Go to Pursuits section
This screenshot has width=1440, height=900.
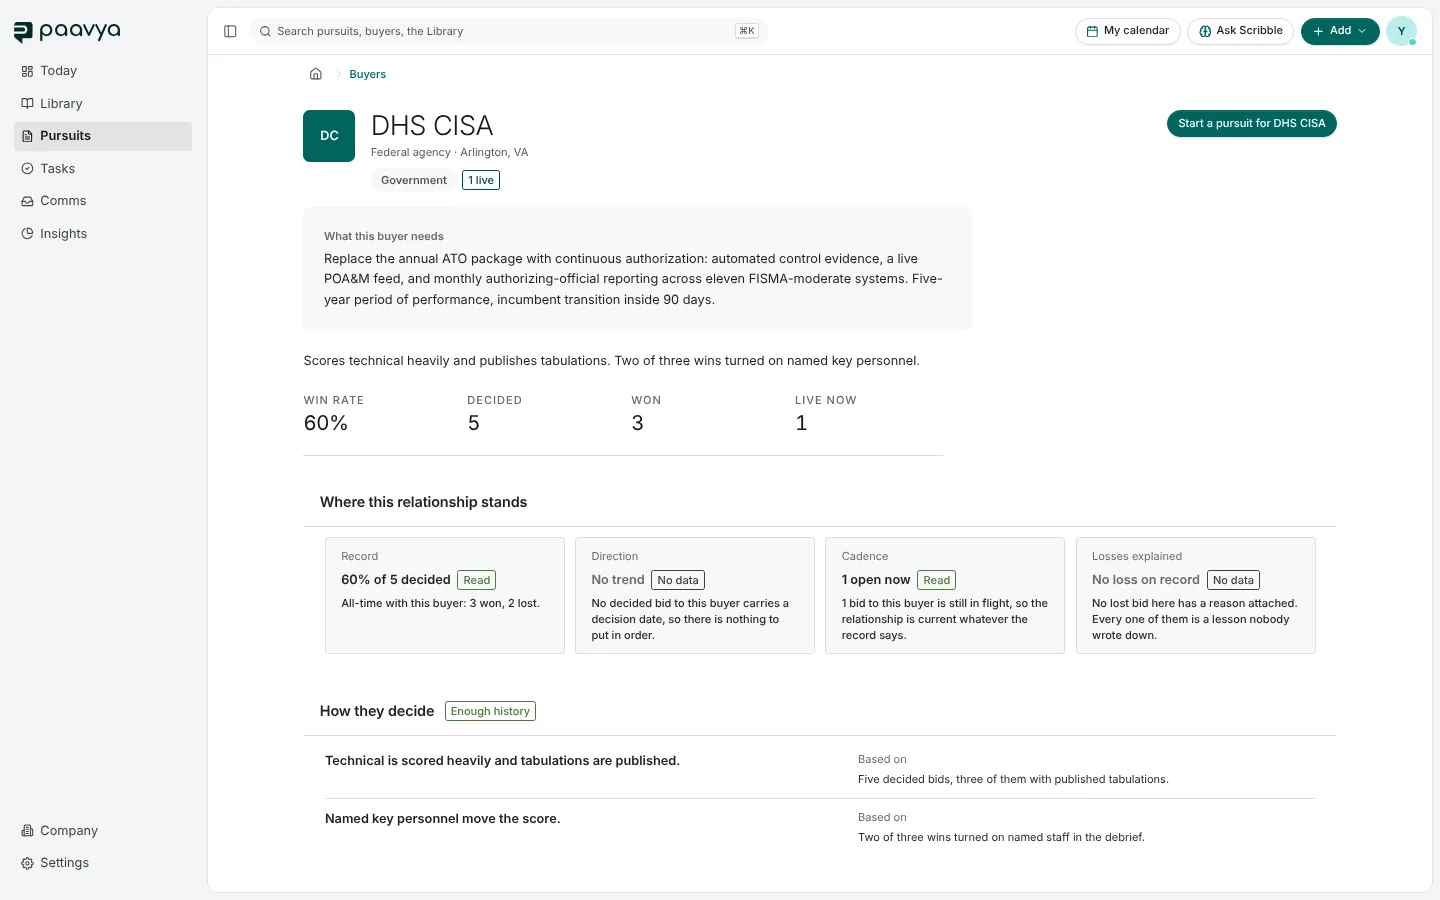[x=103, y=136]
